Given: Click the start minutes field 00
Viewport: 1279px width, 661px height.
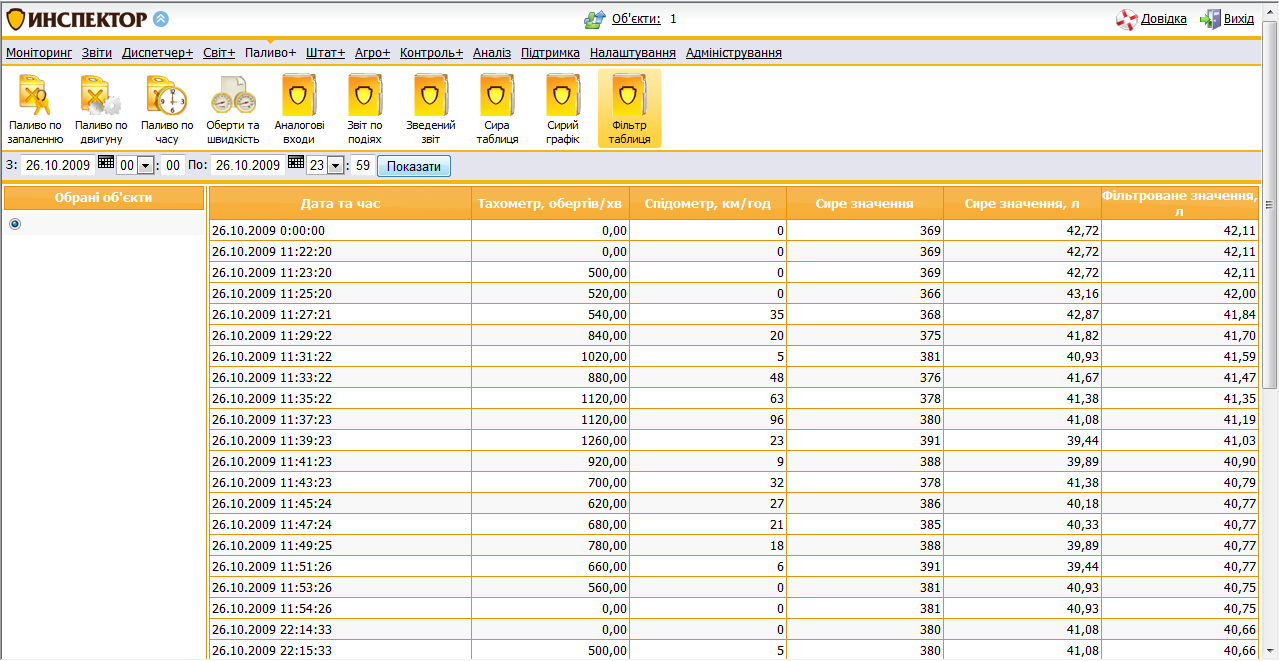Looking at the screenshot, I should [173, 166].
